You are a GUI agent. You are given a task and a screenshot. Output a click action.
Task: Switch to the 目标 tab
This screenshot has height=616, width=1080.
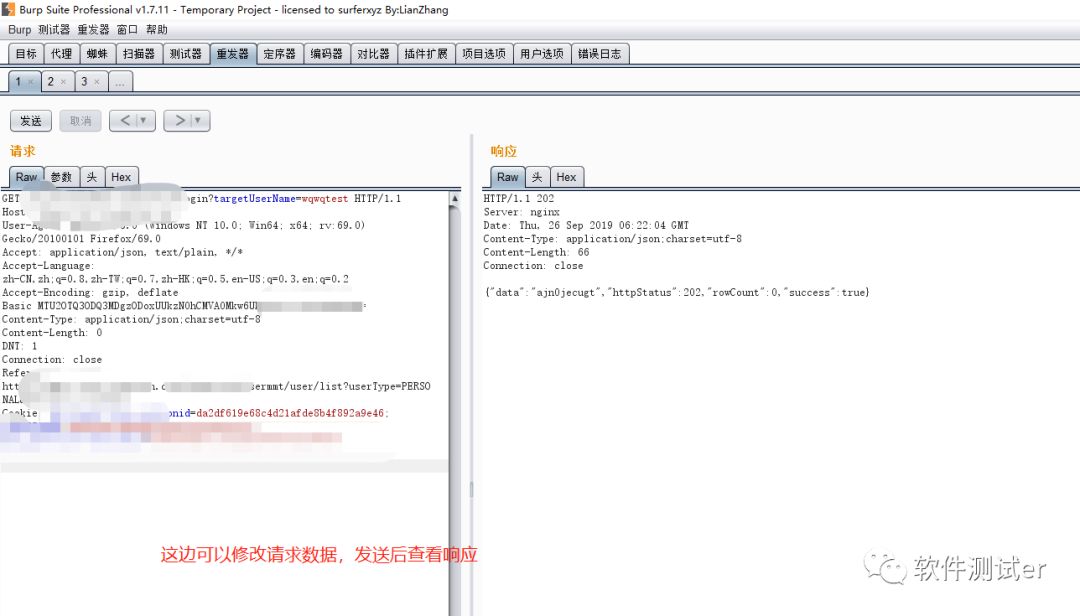pyautogui.click(x=26, y=54)
